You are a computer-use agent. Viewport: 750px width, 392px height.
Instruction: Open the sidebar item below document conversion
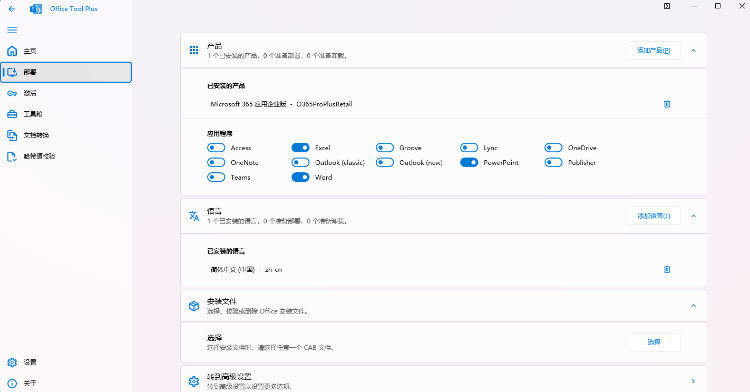(66, 156)
